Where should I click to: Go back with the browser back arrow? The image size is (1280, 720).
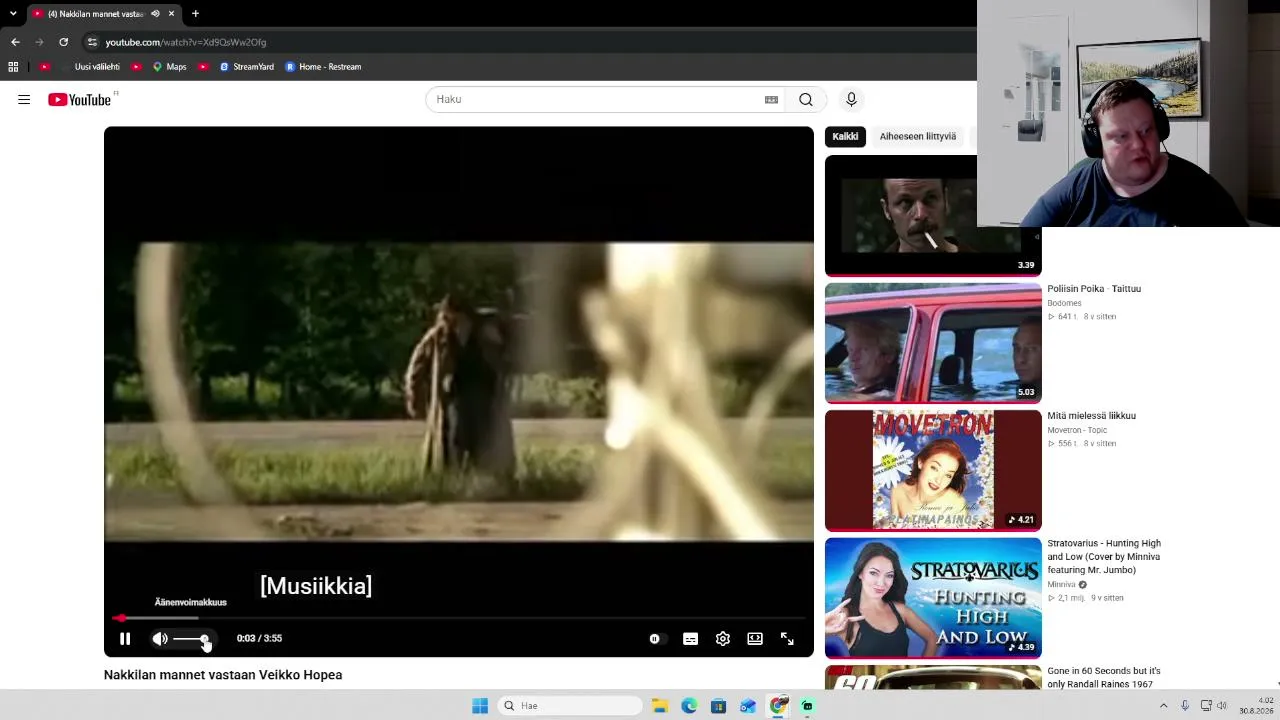tap(15, 42)
